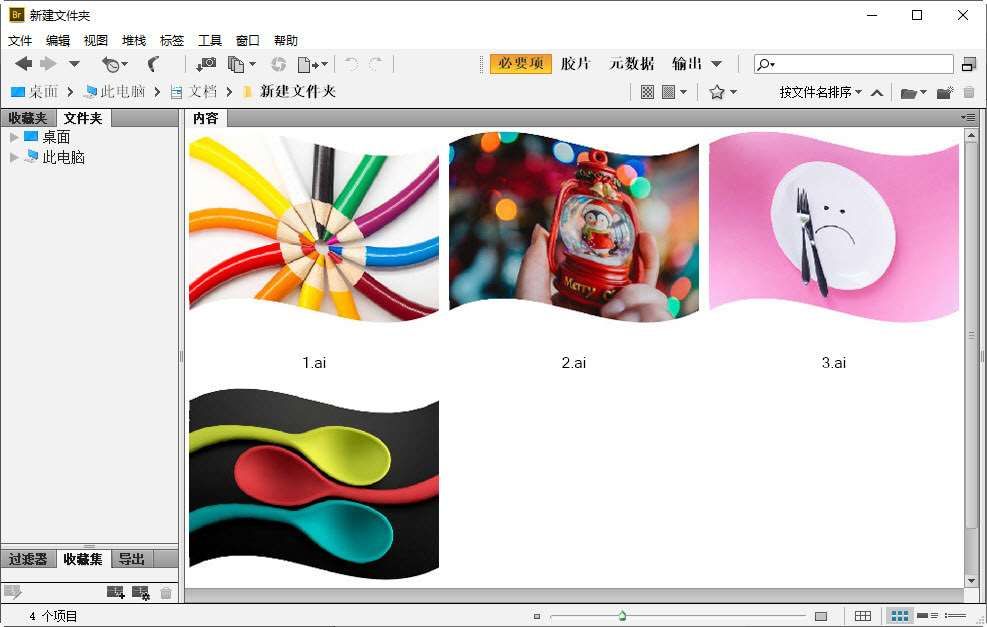Open the 内容 panel options menu icon

coord(967,118)
